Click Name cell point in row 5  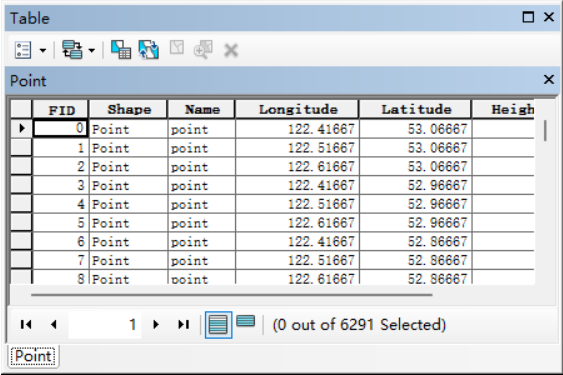click(201, 222)
